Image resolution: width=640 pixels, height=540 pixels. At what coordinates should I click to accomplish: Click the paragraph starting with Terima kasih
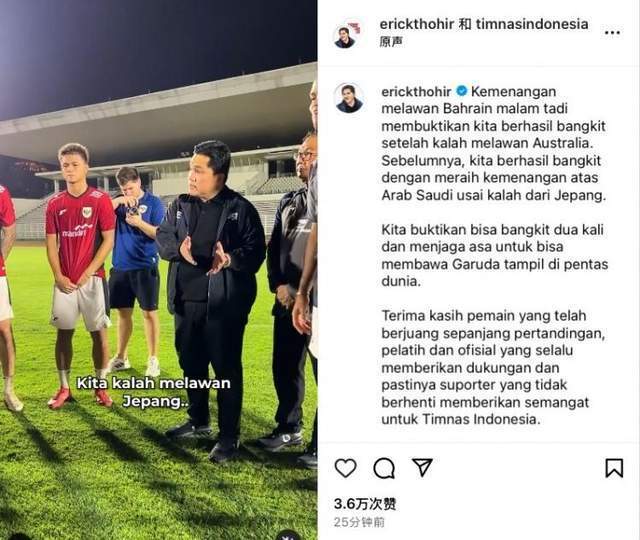click(x=493, y=367)
